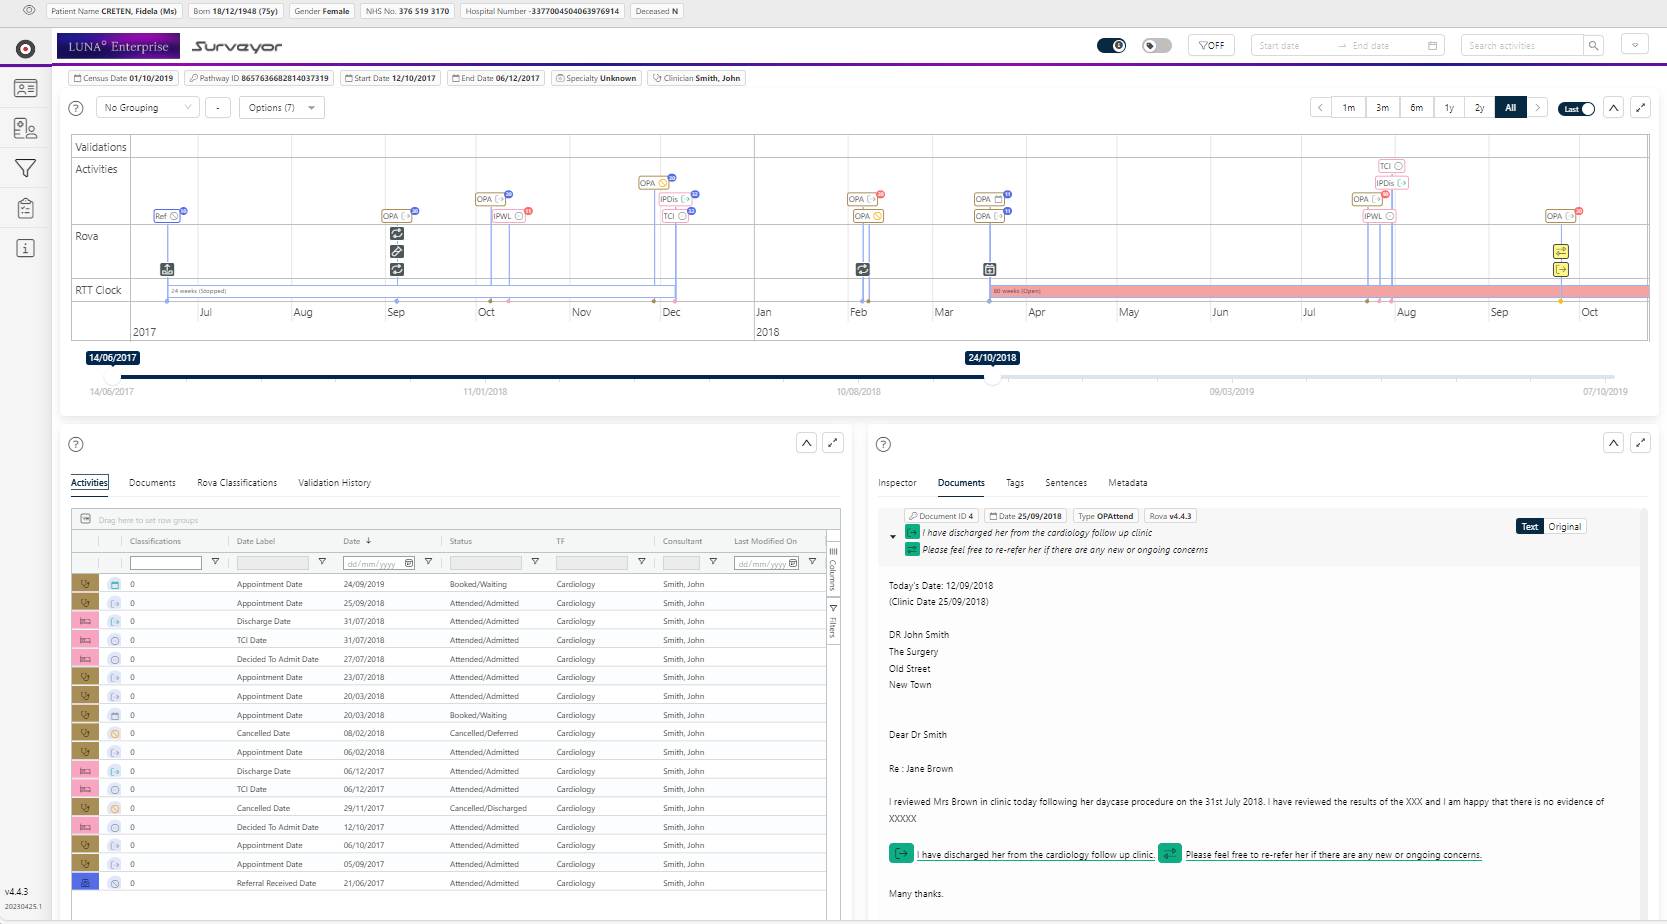Screen dimensions: 1667x924
Task: Click the Search activities input field
Action: click(x=1521, y=46)
